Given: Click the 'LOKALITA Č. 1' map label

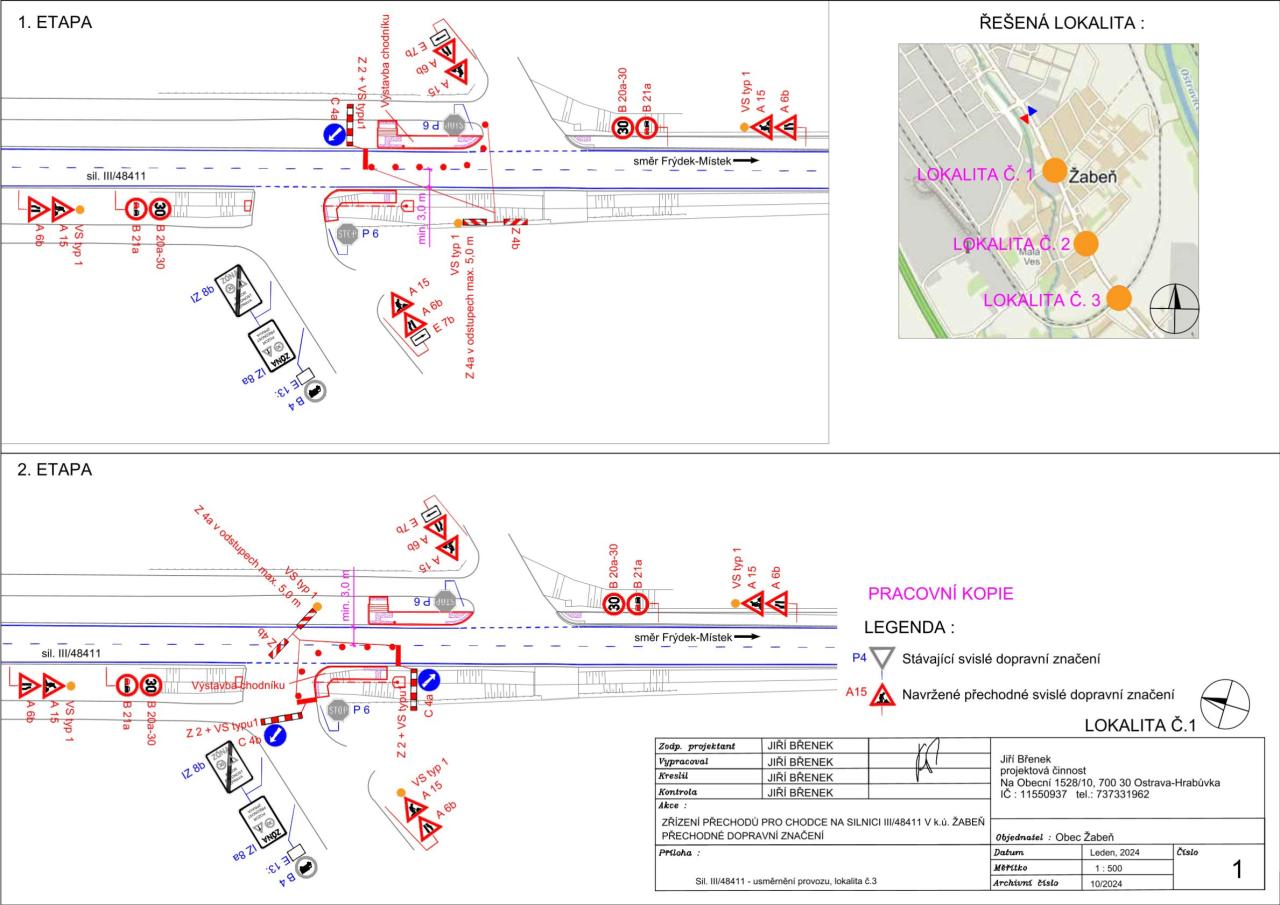Looking at the screenshot, I should pyautogui.click(x=976, y=175).
